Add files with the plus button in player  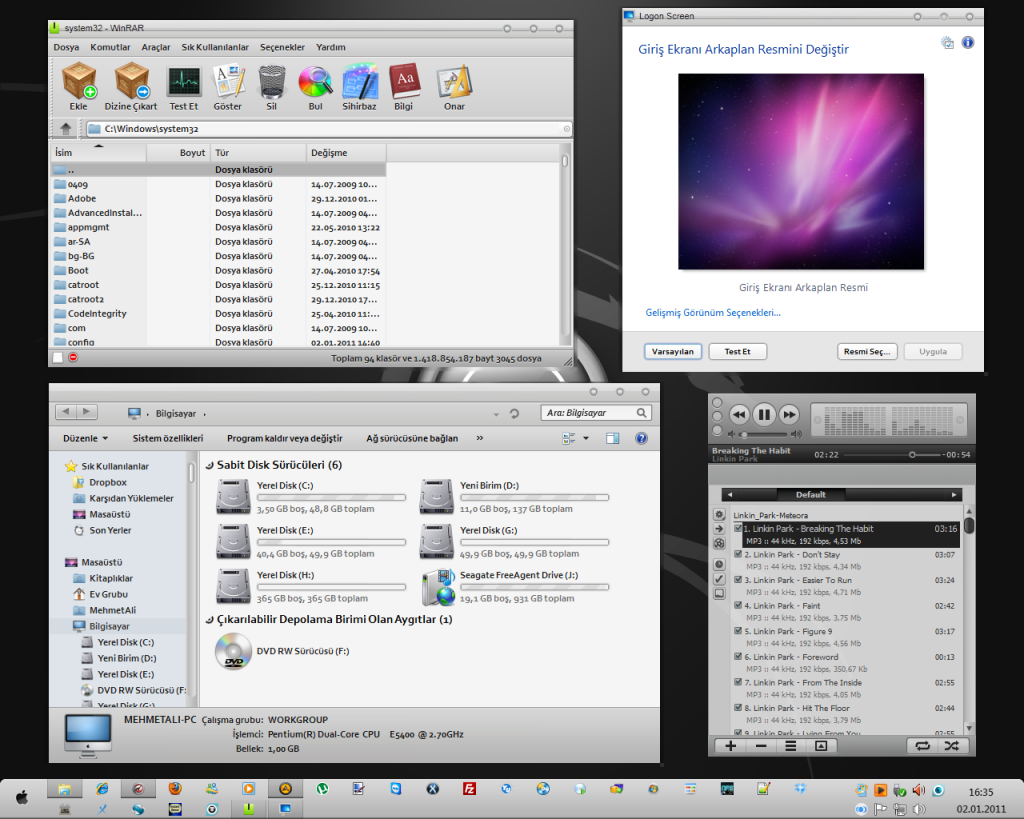point(731,746)
